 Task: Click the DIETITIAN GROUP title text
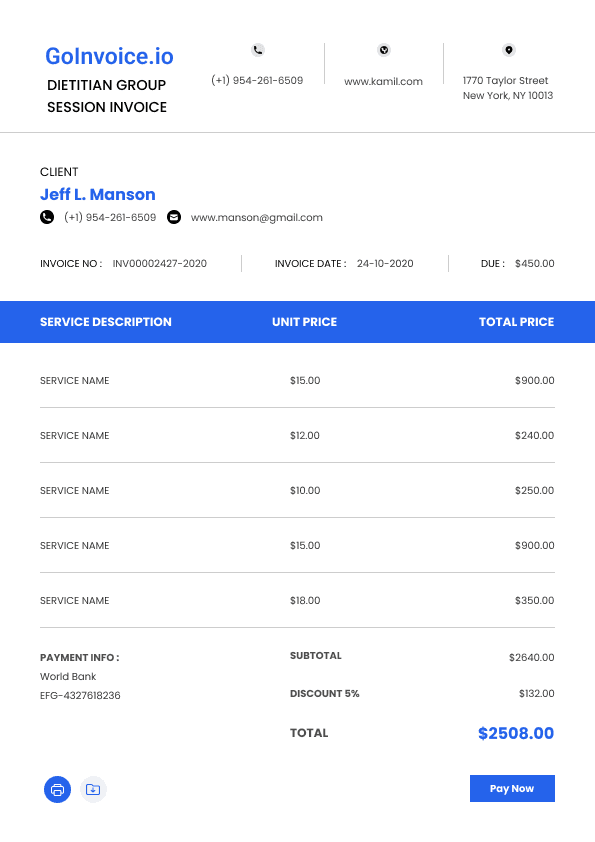pyautogui.click(x=106, y=85)
